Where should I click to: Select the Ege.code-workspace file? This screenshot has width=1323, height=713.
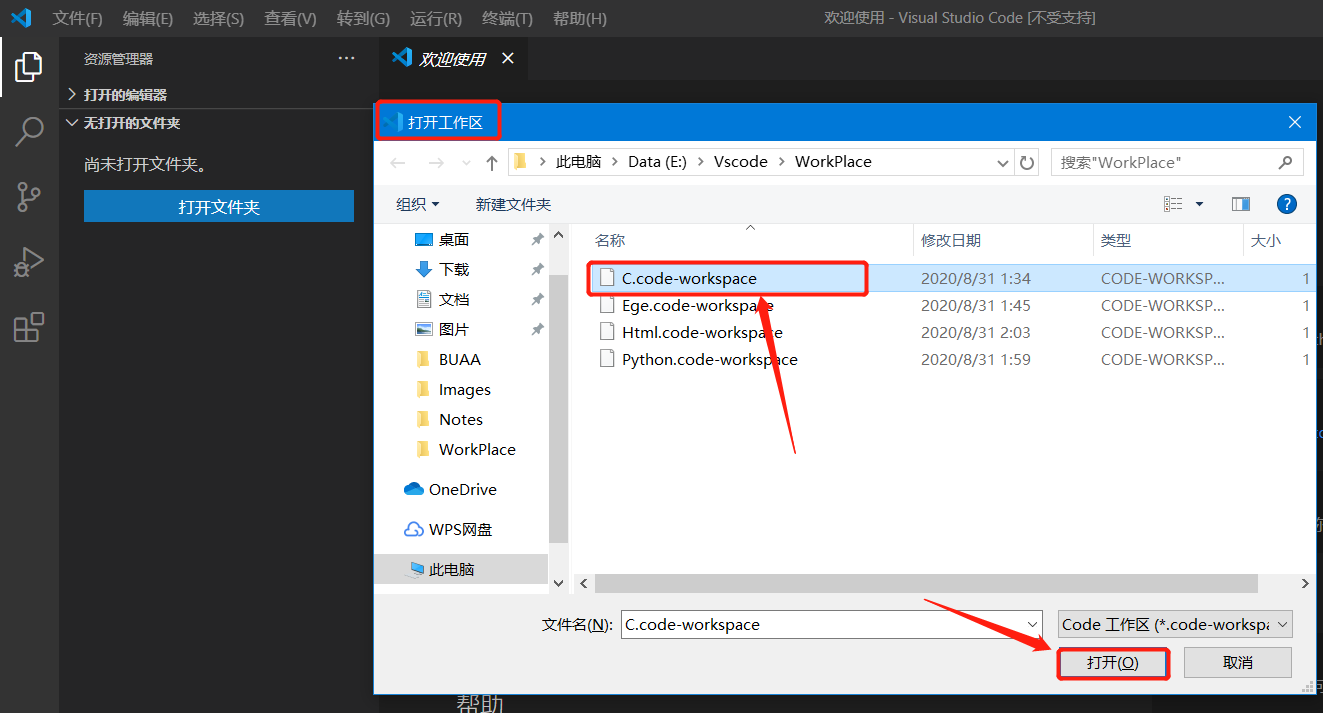pos(697,305)
